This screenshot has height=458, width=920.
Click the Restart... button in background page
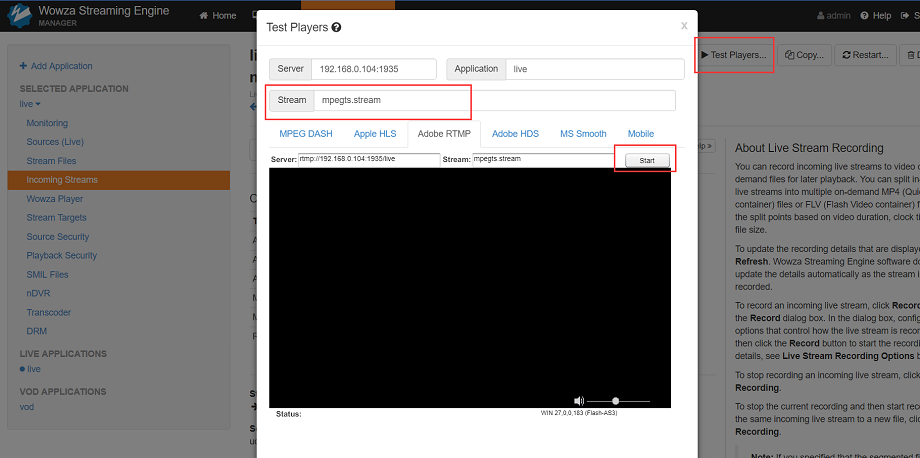[x=865, y=55]
